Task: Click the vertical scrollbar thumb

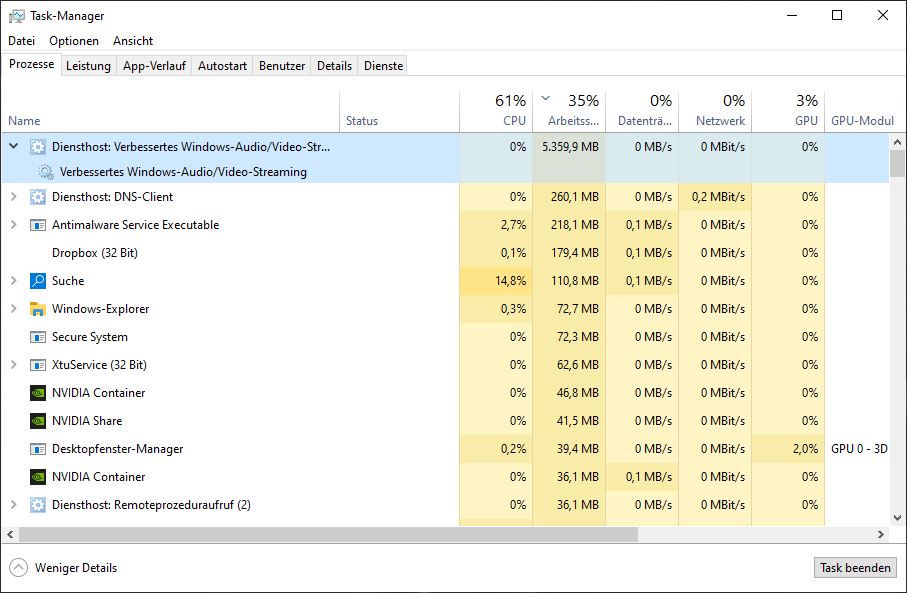Action: (897, 163)
